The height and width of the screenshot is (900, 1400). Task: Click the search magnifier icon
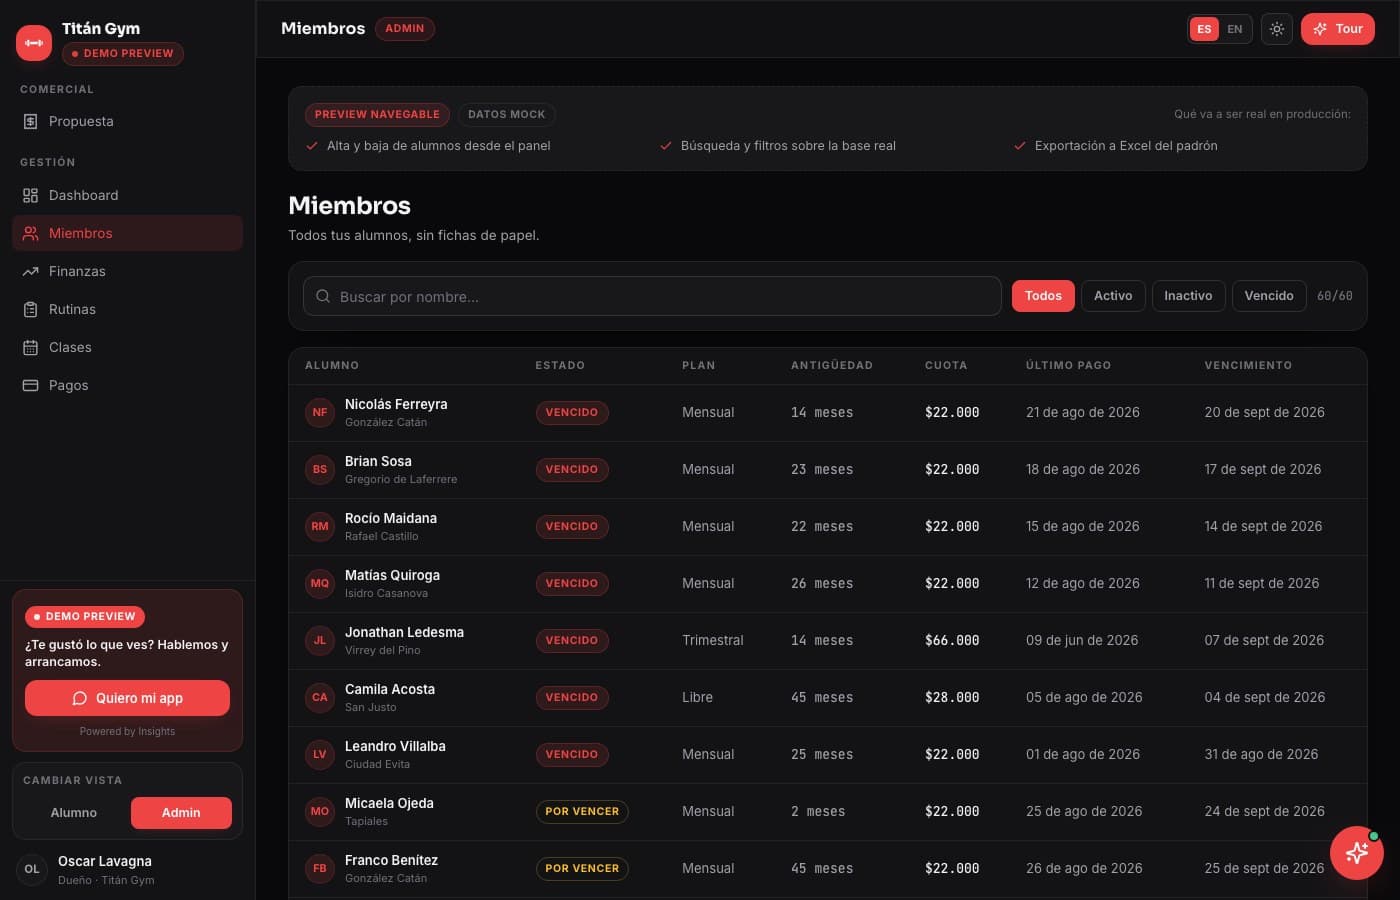(323, 296)
